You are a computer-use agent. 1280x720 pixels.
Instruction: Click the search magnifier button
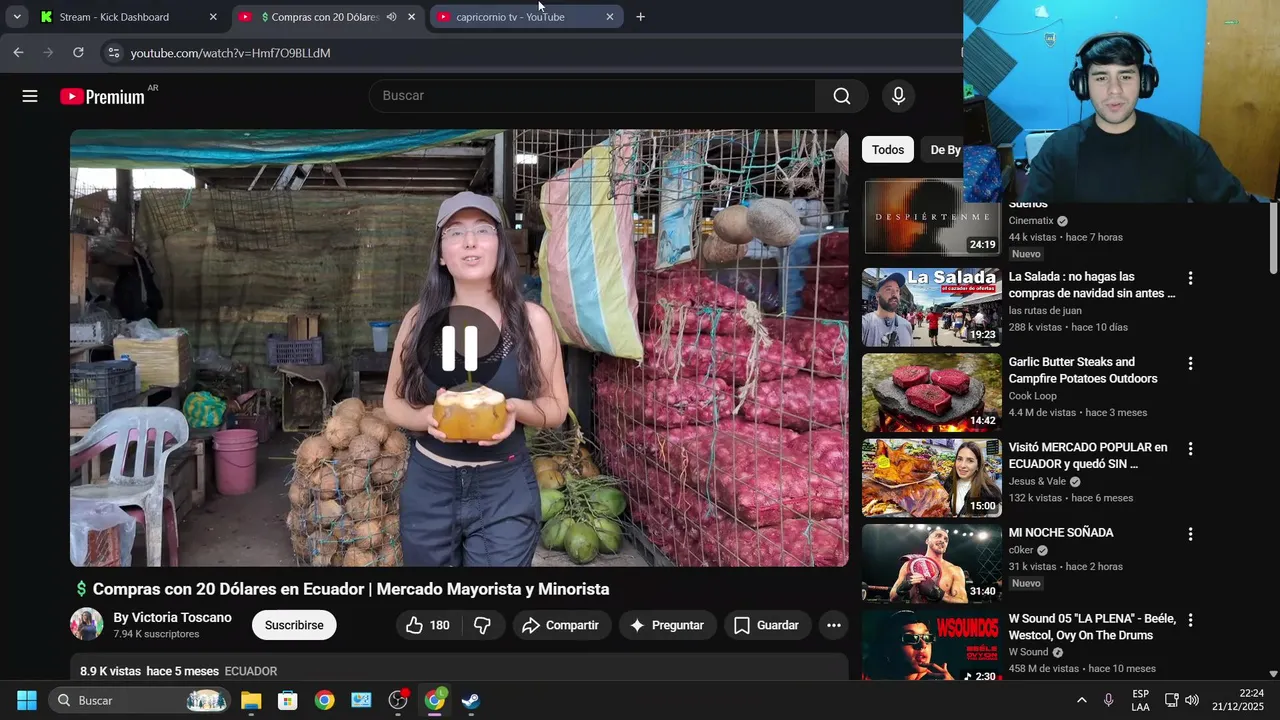pos(842,96)
